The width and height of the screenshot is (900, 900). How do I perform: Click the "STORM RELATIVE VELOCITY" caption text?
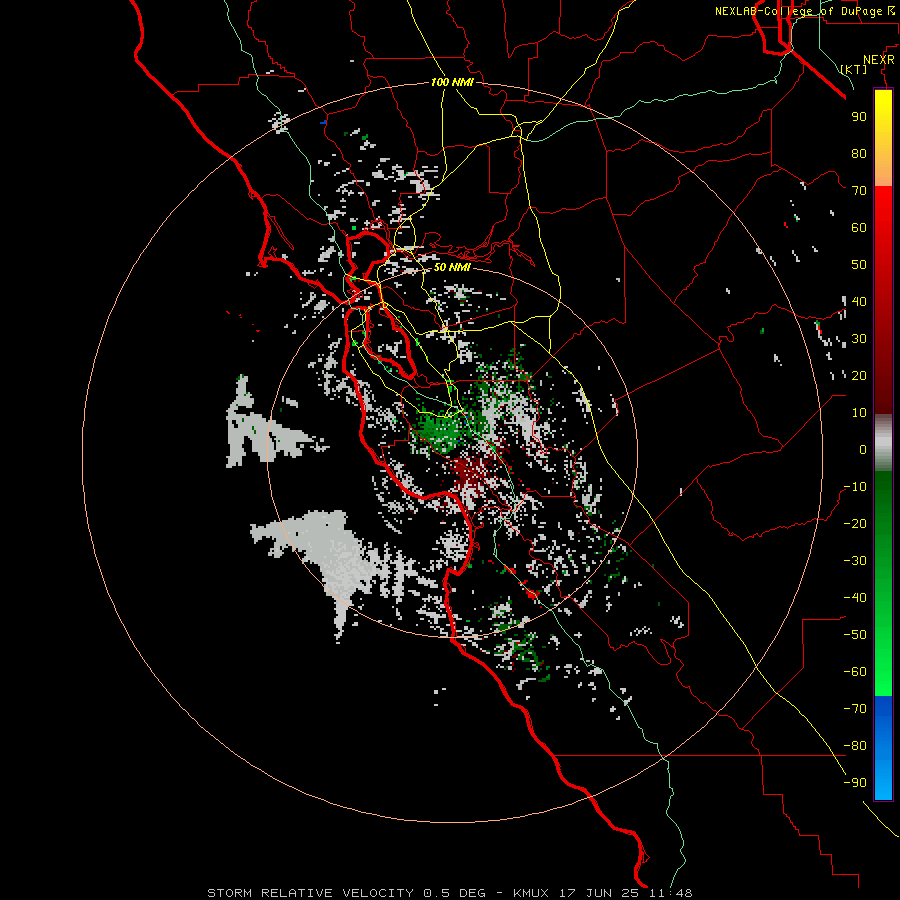(310, 893)
